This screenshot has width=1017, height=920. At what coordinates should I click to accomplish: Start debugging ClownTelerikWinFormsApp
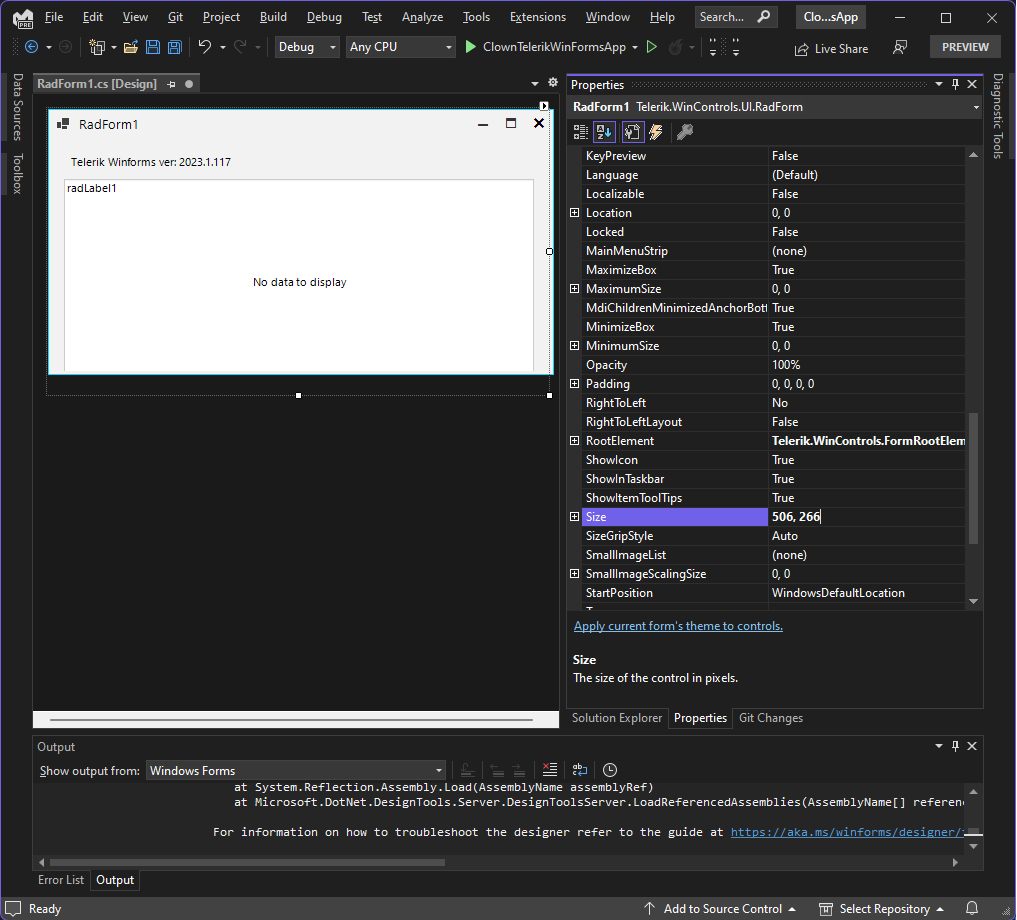471,47
